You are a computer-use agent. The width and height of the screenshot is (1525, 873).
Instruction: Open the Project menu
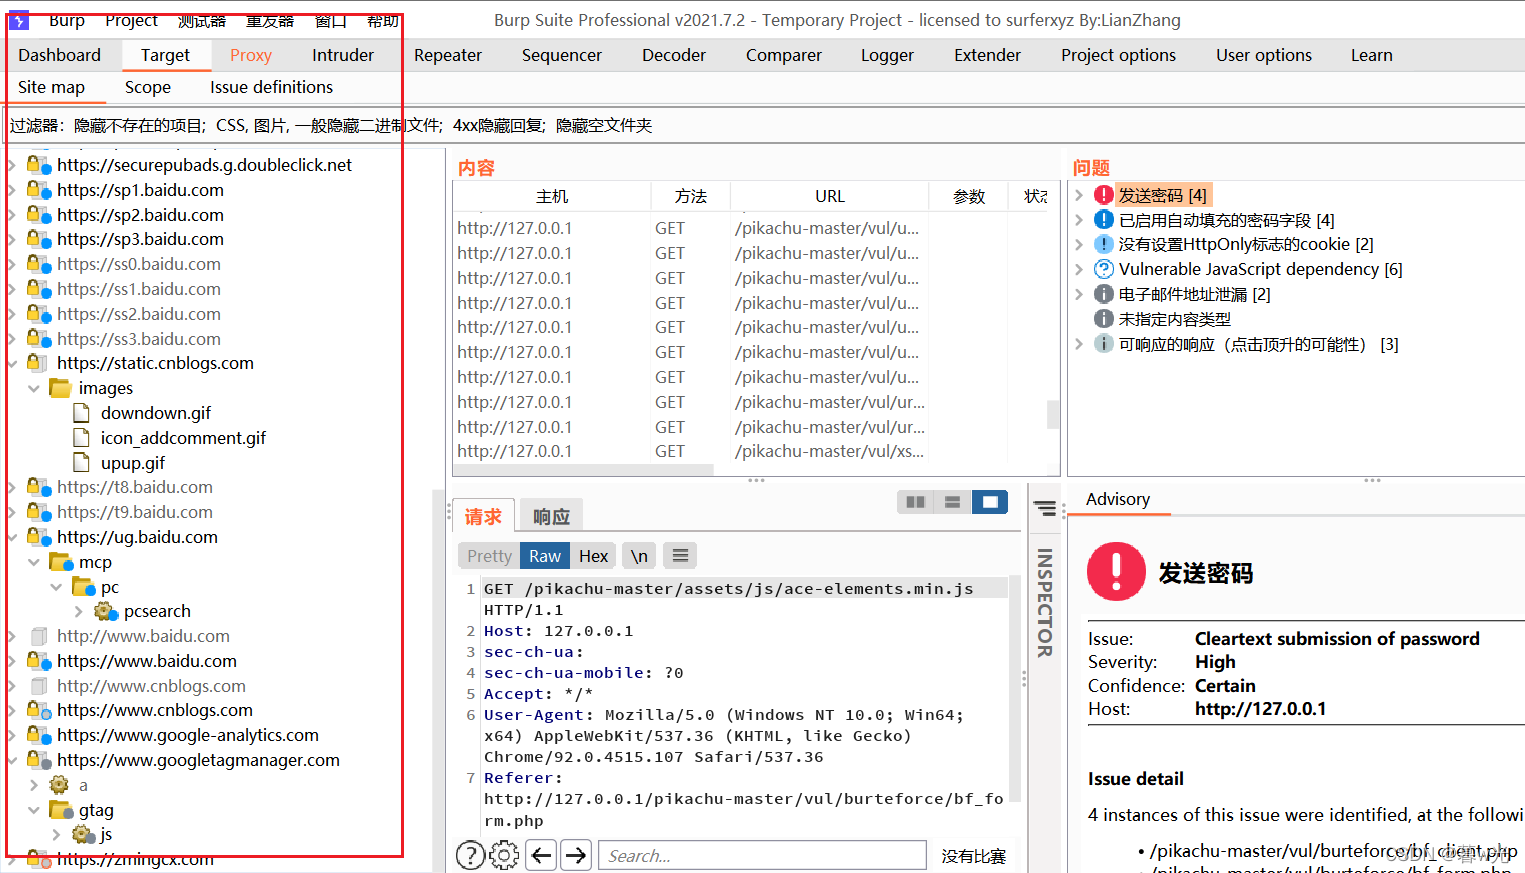click(x=131, y=20)
